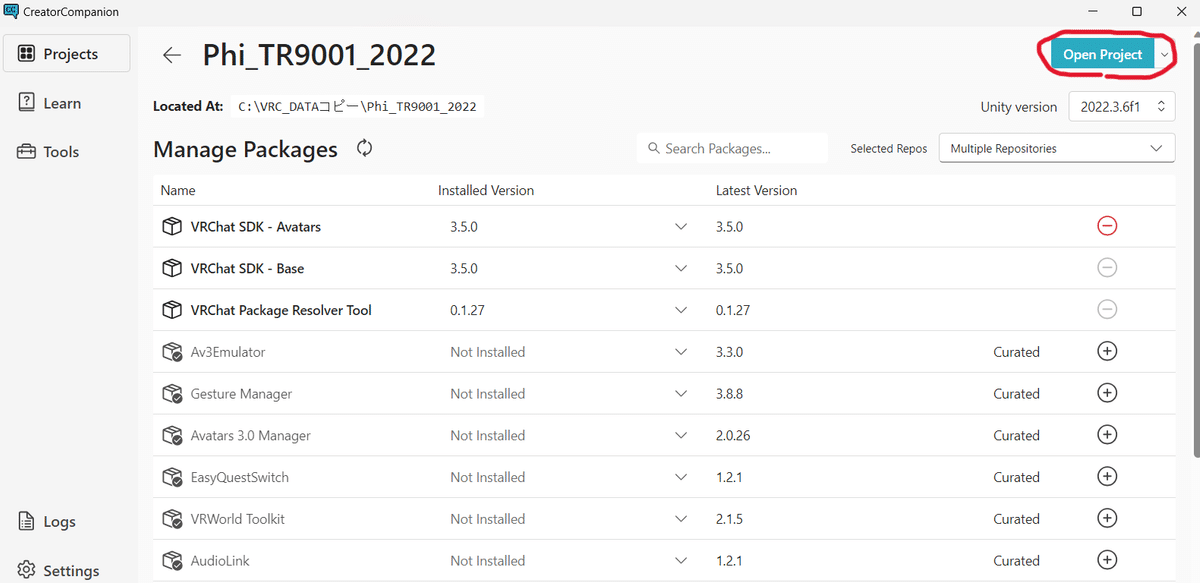1200x583 pixels.
Task: Click the Unity version label
Action: [1019, 107]
